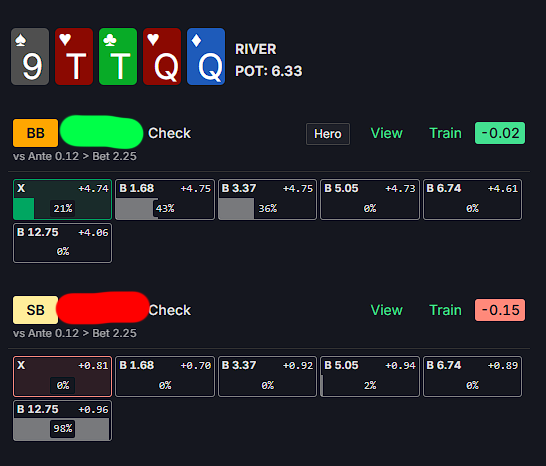Select BB bet 6.74 option +4.61
The height and width of the screenshot is (466, 546).
(472, 199)
